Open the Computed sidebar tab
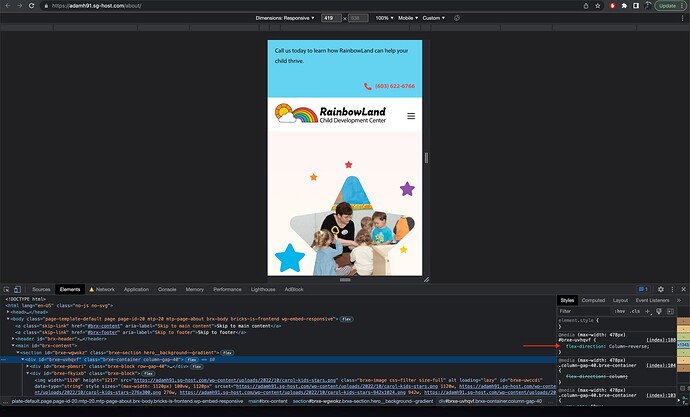The image size is (690, 417). [593, 300]
